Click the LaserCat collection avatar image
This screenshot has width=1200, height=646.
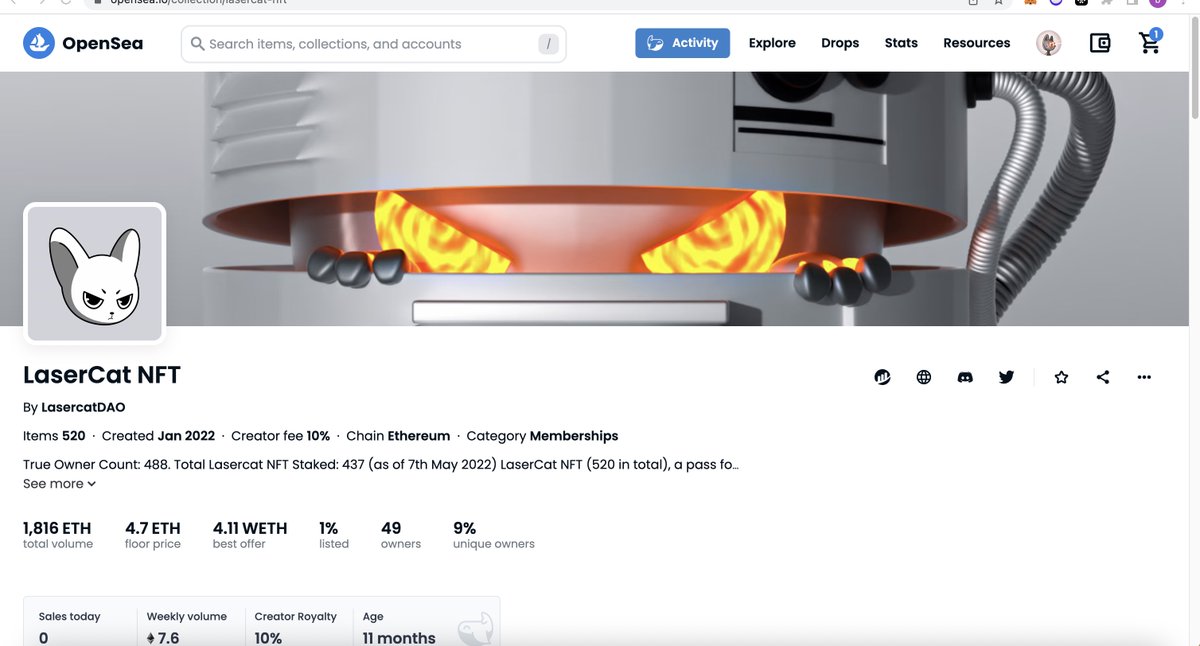click(x=95, y=273)
